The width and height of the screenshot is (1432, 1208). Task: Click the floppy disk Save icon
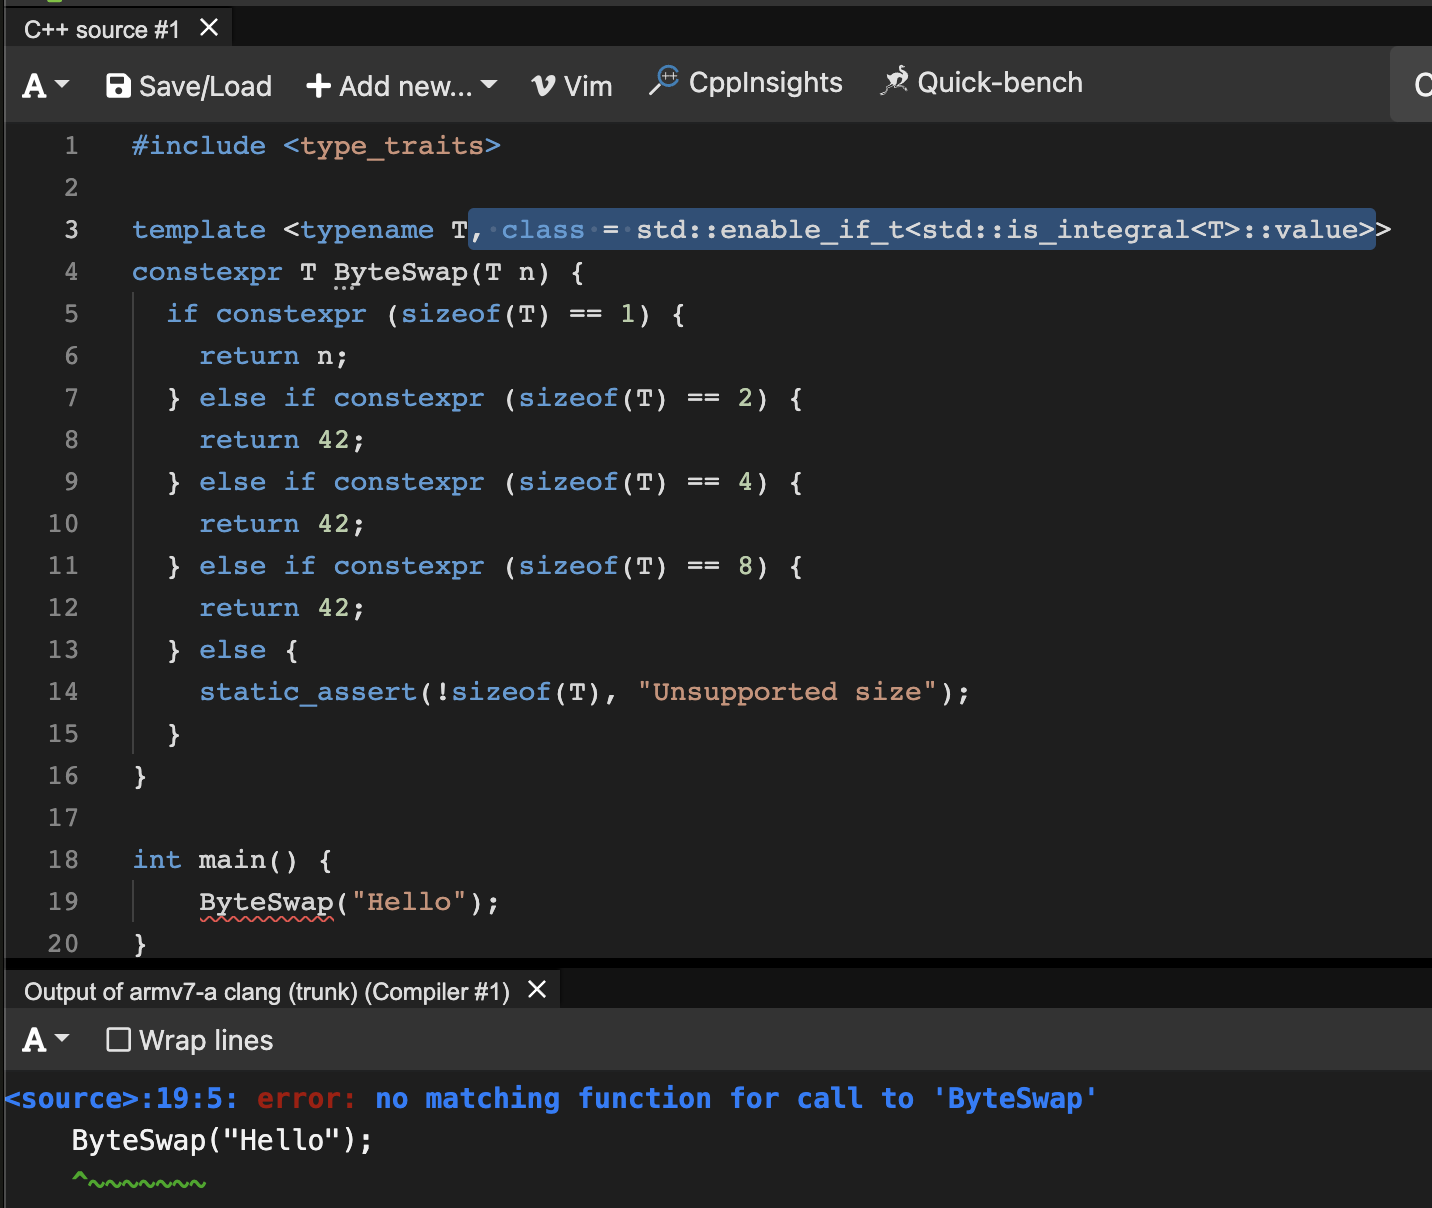[118, 86]
